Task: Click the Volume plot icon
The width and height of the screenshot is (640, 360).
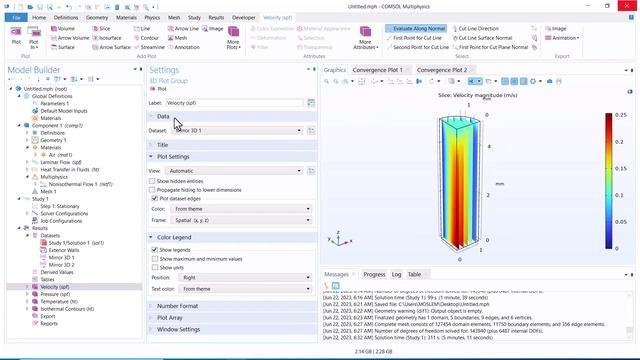Action: [x=54, y=29]
